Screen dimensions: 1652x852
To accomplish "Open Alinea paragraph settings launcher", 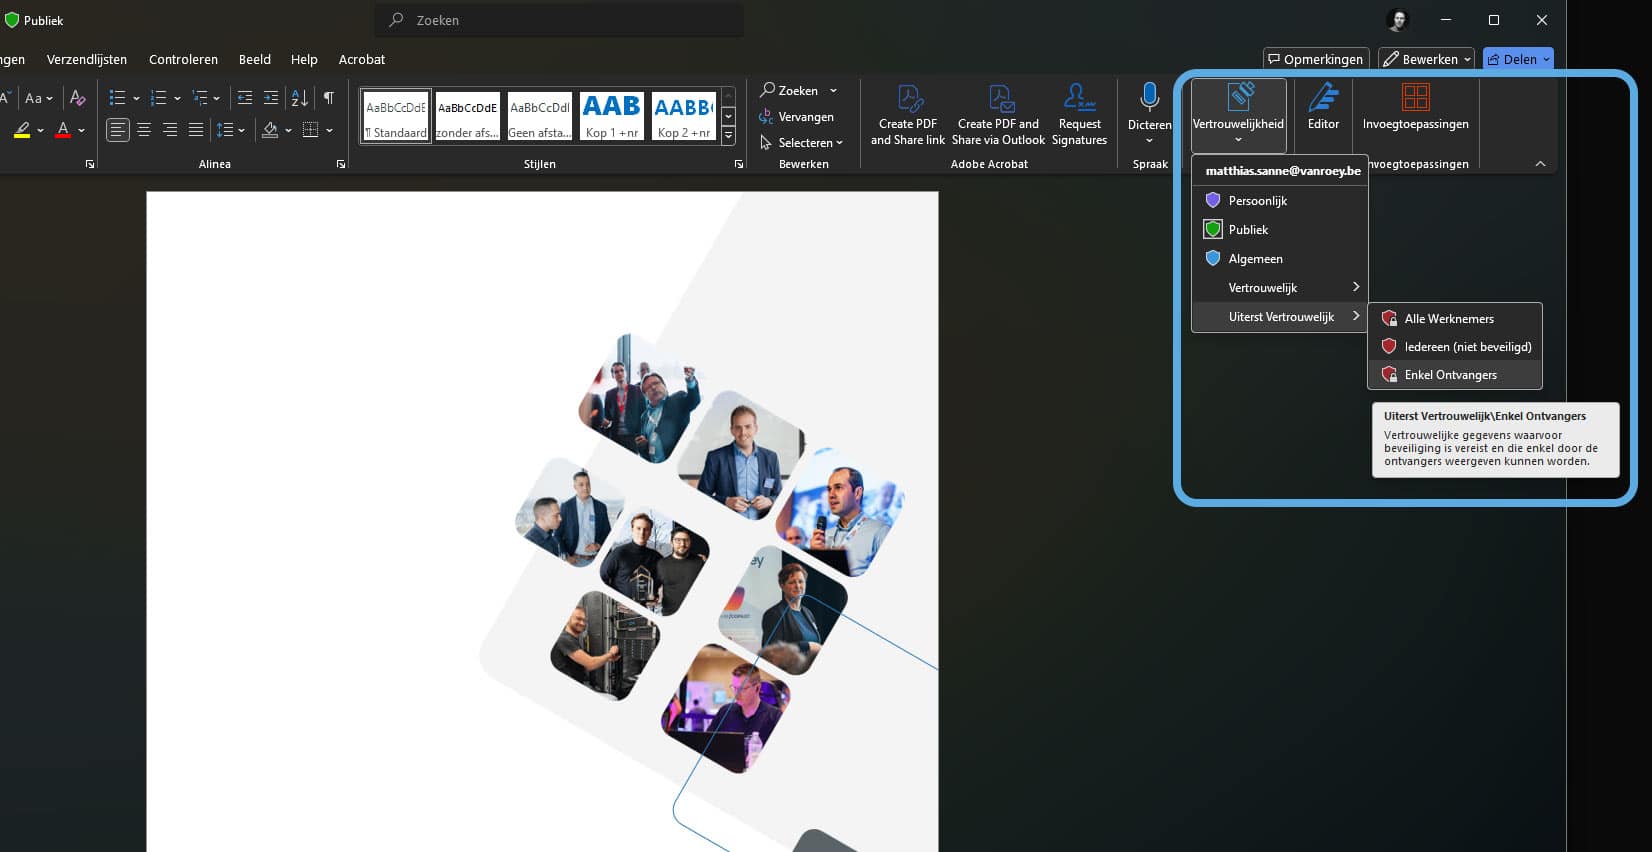I will pyautogui.click(x=341, y=164).
